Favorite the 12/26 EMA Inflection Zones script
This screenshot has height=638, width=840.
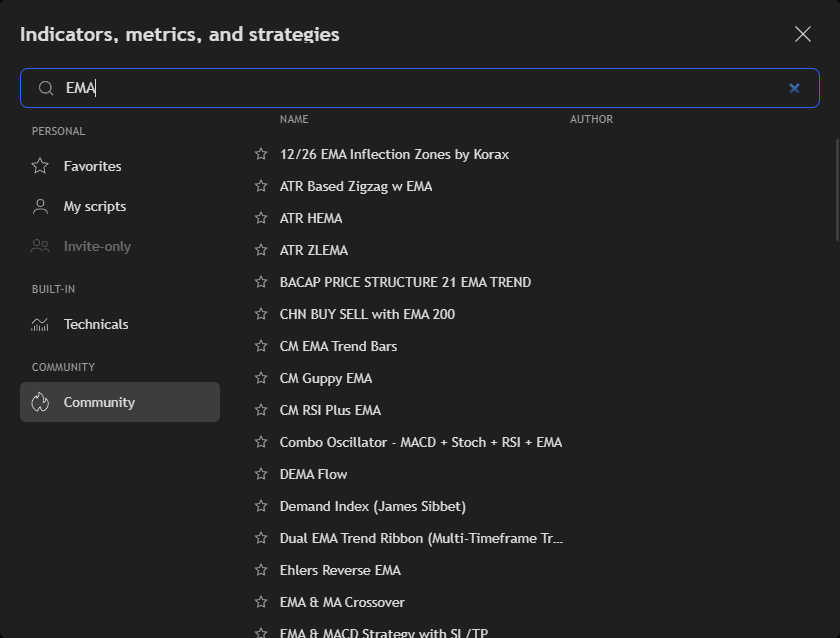pyautogui.click(x=261, y=154)
